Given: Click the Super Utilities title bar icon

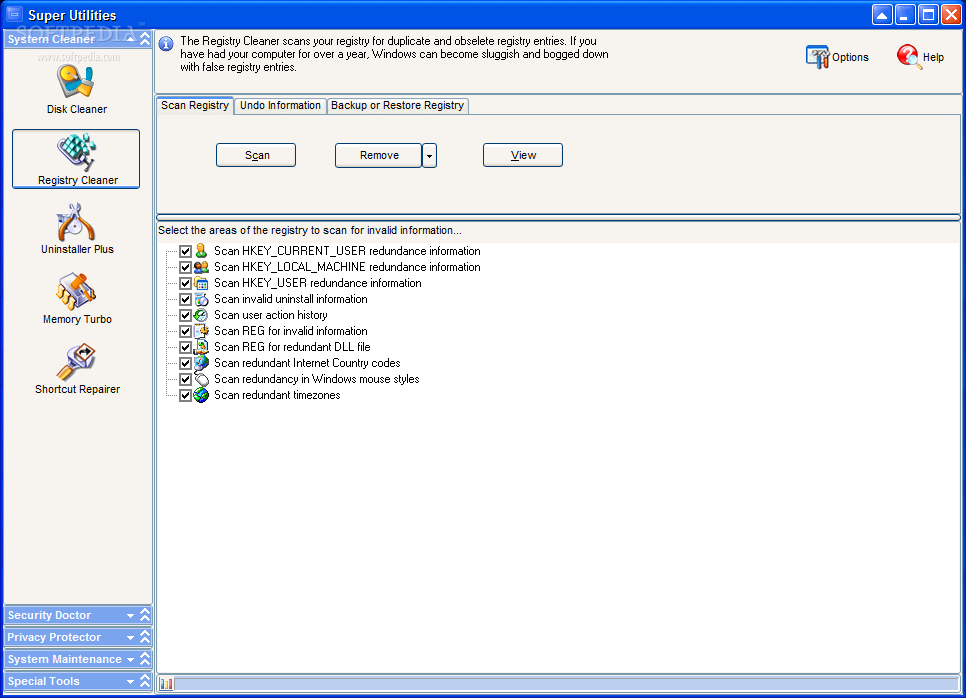Looking at the screenshot, I should (14, 14).
